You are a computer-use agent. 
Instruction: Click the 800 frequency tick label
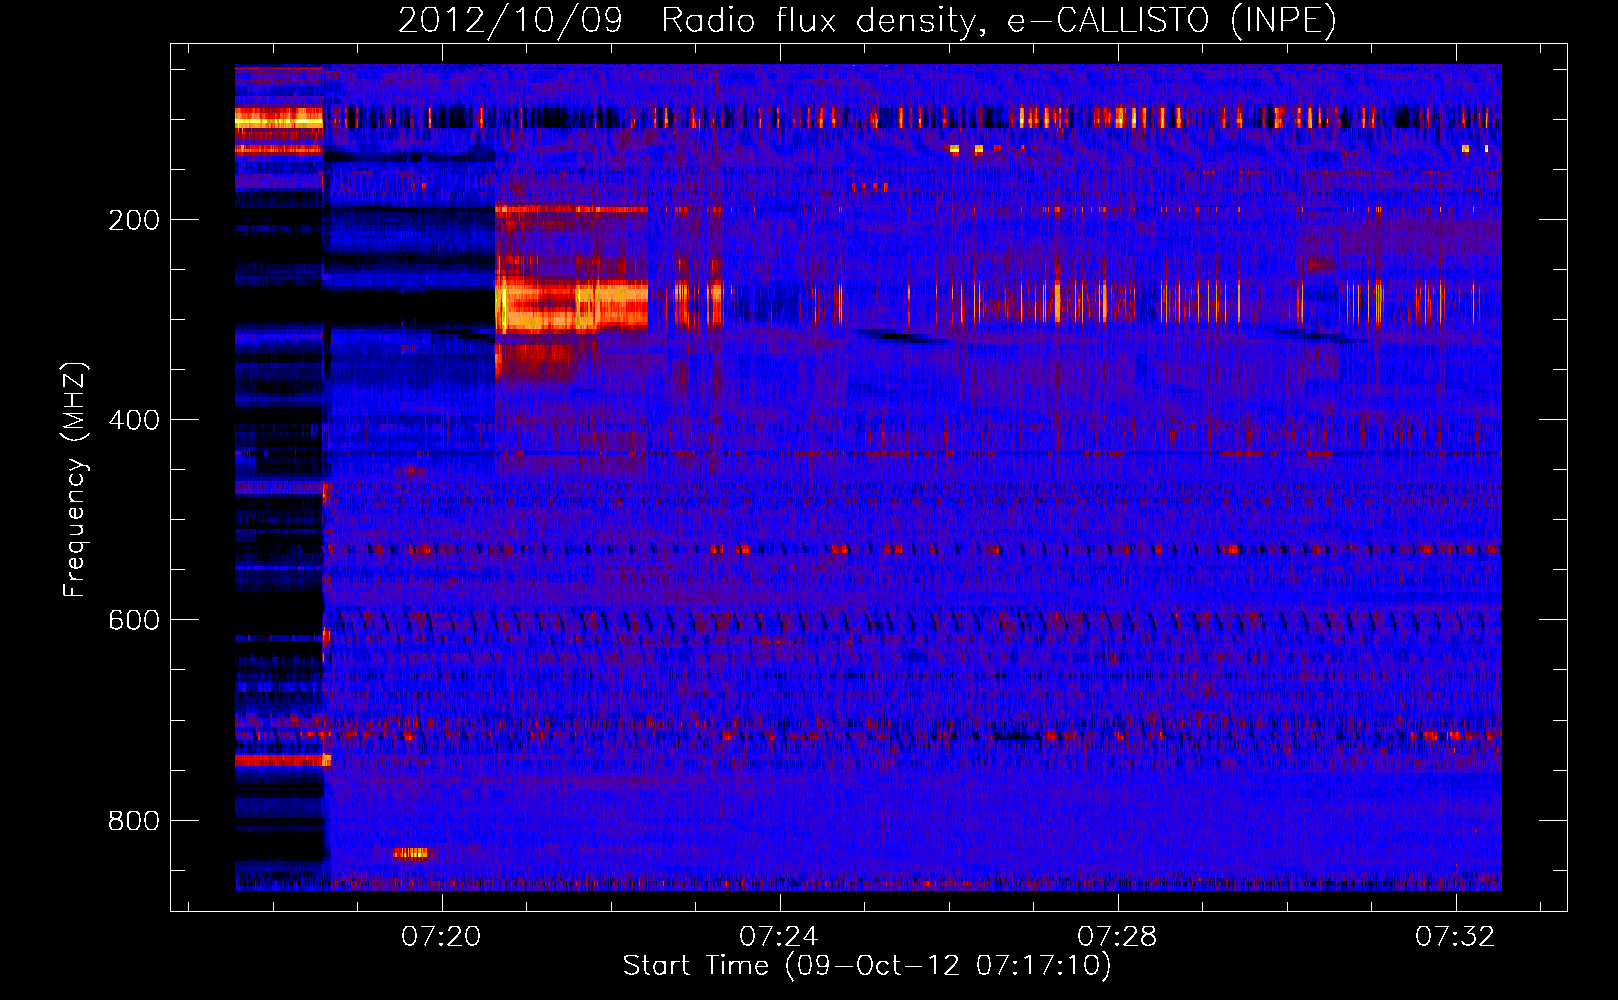click(134, 821)
